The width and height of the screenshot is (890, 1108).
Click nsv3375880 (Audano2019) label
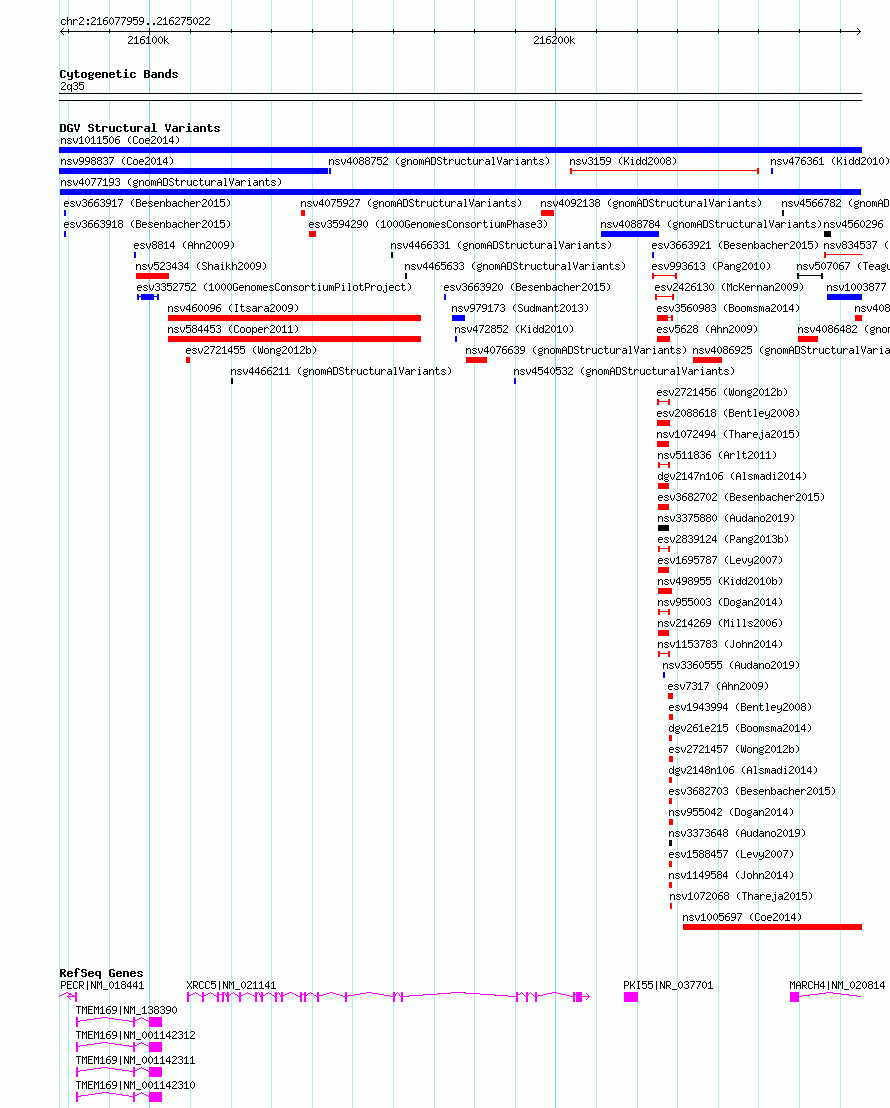click(727, 519)
